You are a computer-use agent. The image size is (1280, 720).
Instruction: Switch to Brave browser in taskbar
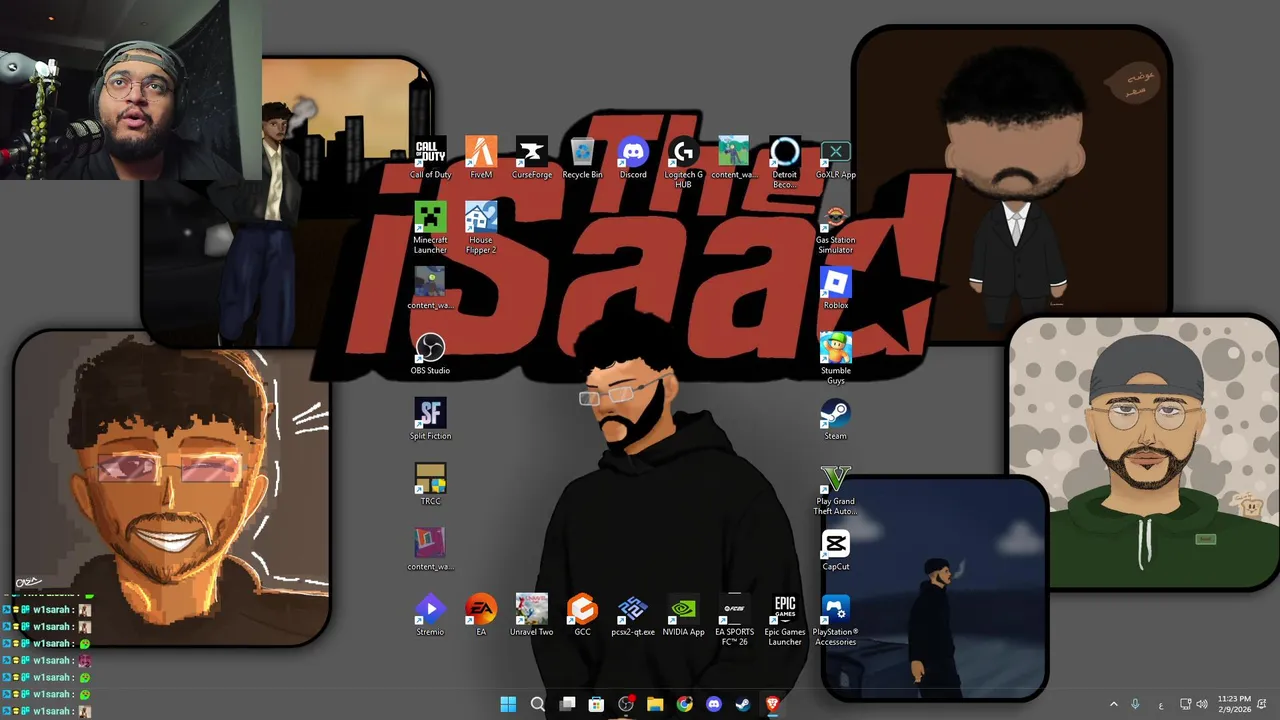point(772,704)
